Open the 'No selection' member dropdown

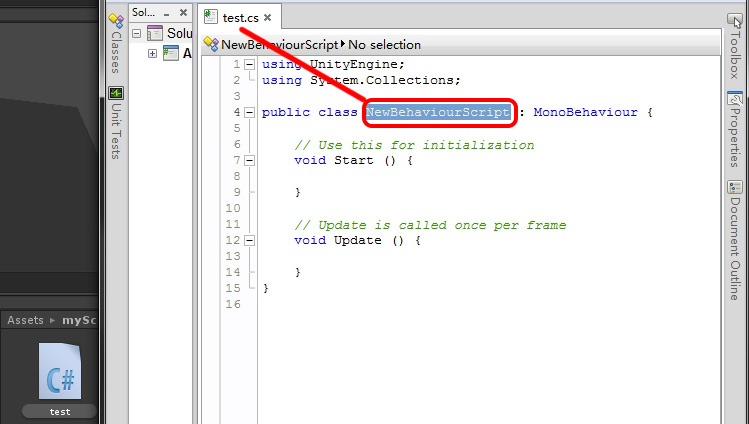click(384, 44)
